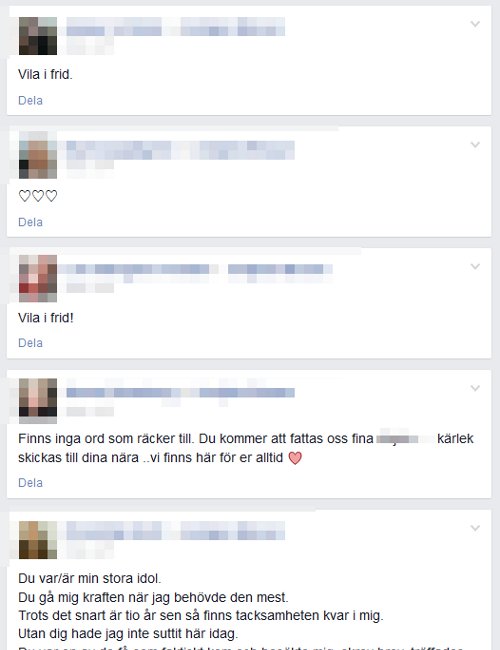The width and height of the screenshot is (500, 650).
Task: Open the avatar on the 'Vila i frid!' post
Action: click(x=38, y=278)
